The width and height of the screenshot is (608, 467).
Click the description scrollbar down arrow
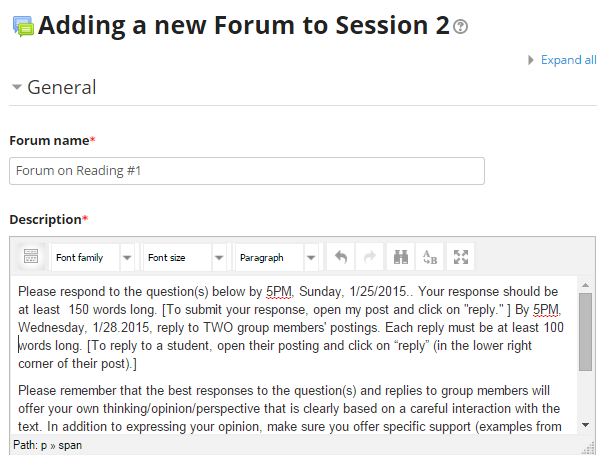click(x=586, y=425)
